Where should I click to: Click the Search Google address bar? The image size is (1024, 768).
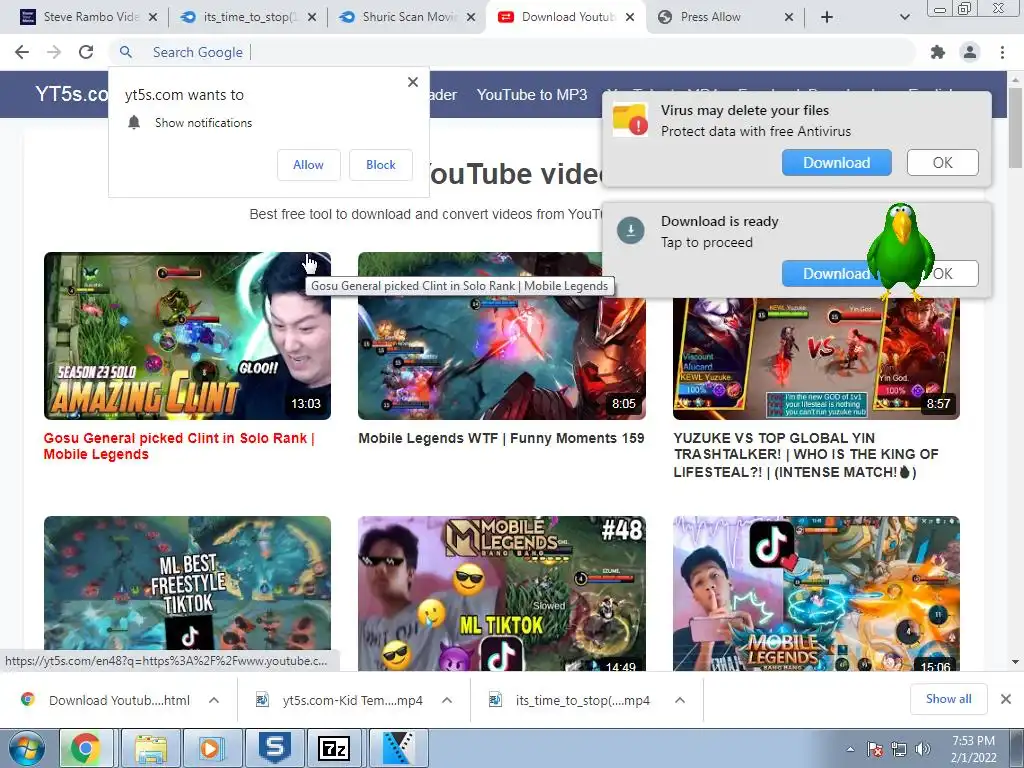(513, 52)
